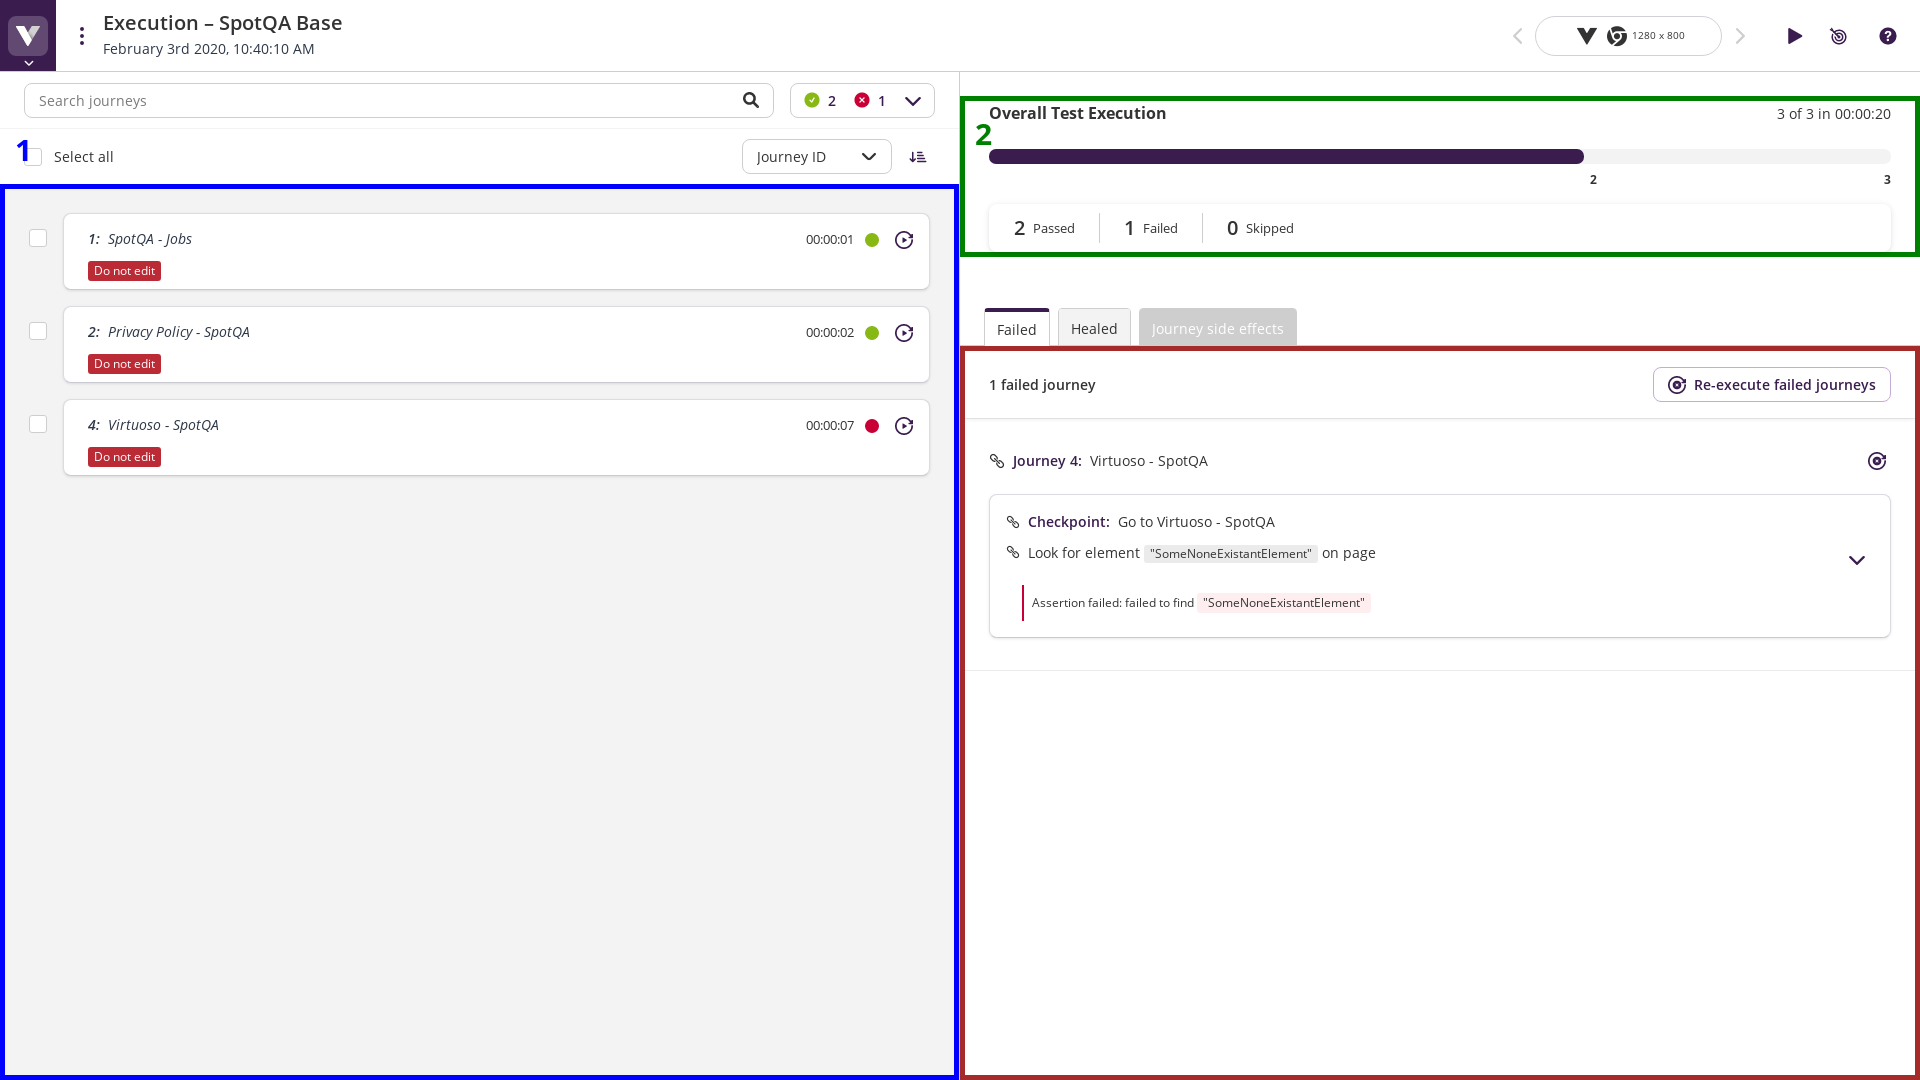Tick the Select all checkbox
Image resolution: width=1920 pixels, height=1080 pixels.
pos(34,157)
